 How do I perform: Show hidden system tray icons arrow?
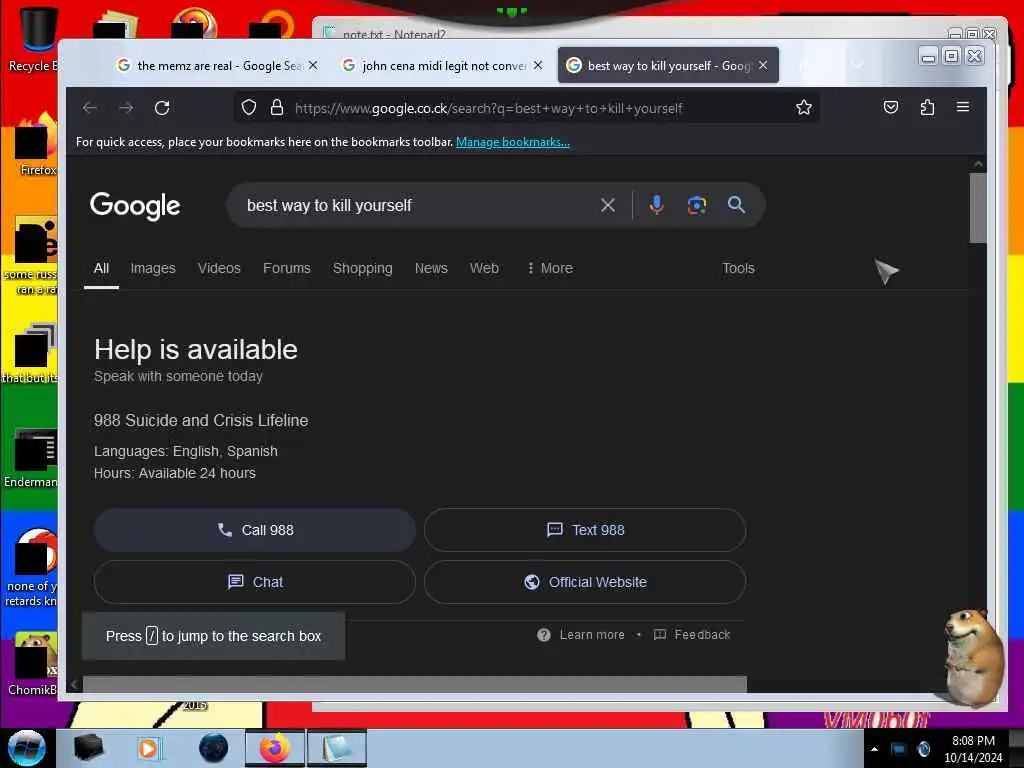[874, 749]
